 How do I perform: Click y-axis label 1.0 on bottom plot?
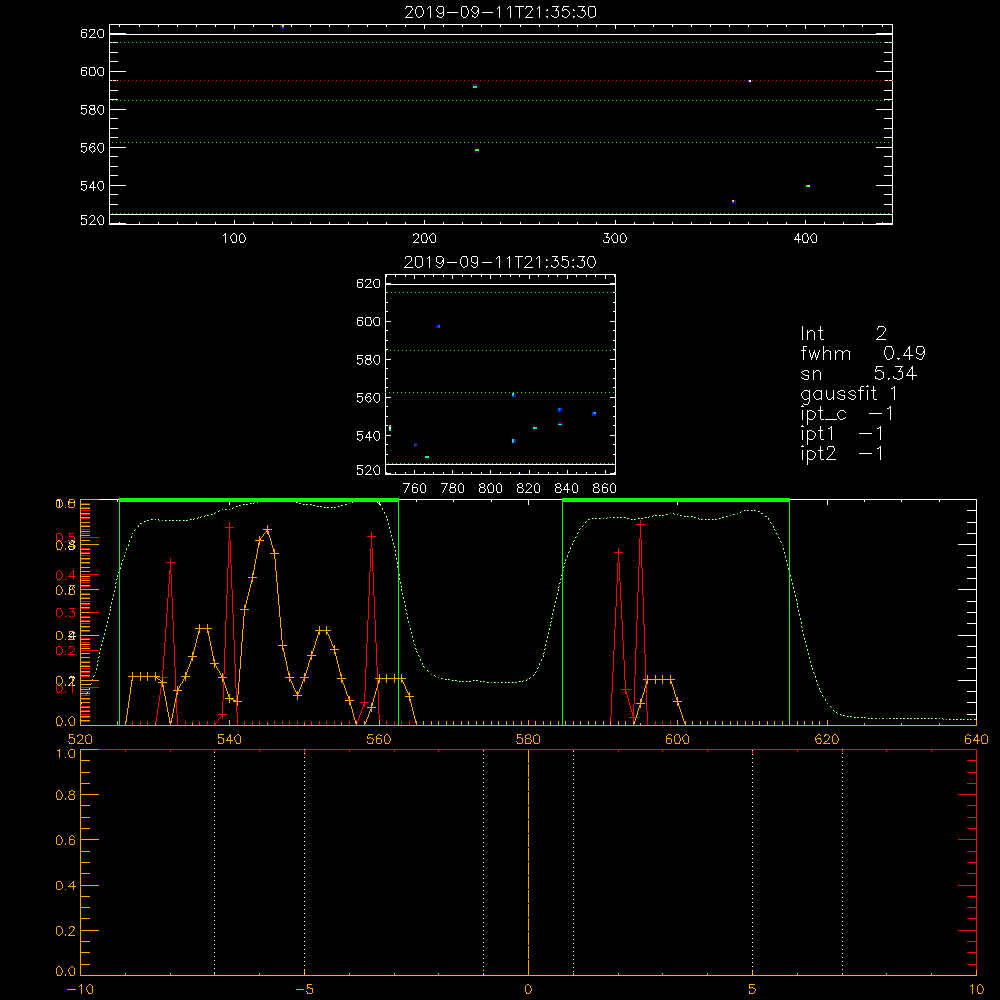pos(65,754)
